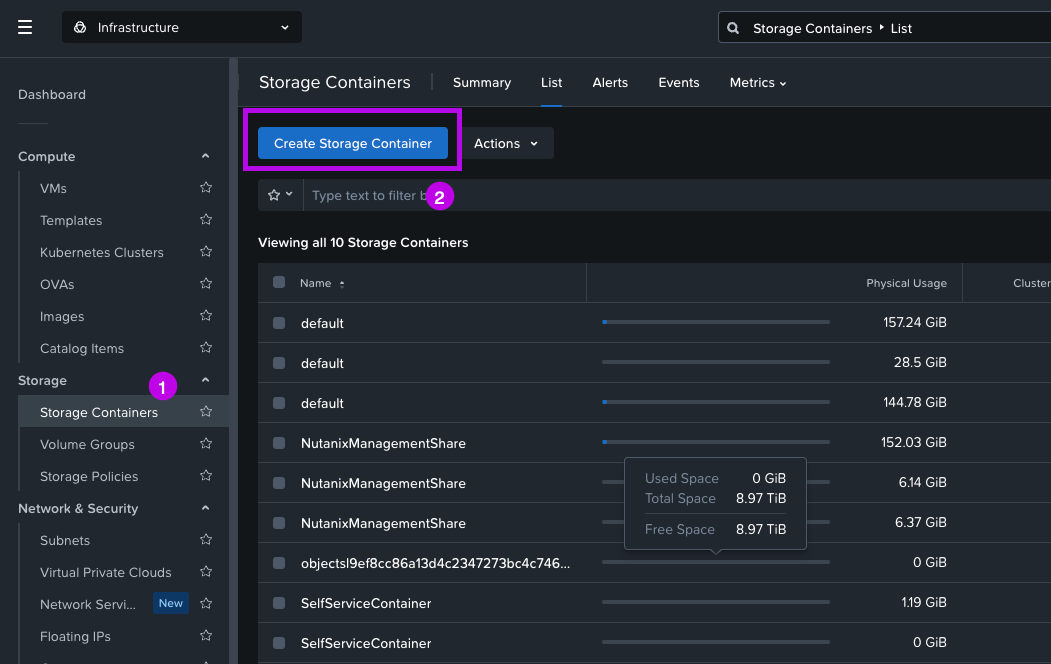The image size is (1051, 664).
Task: Open the Dashboard page
Action: 52,94
